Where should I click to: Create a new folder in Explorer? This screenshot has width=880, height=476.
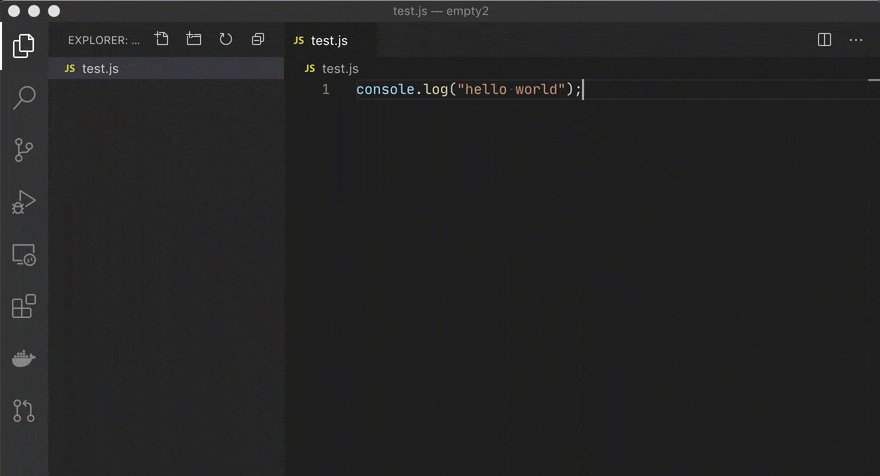pos(194,40)
